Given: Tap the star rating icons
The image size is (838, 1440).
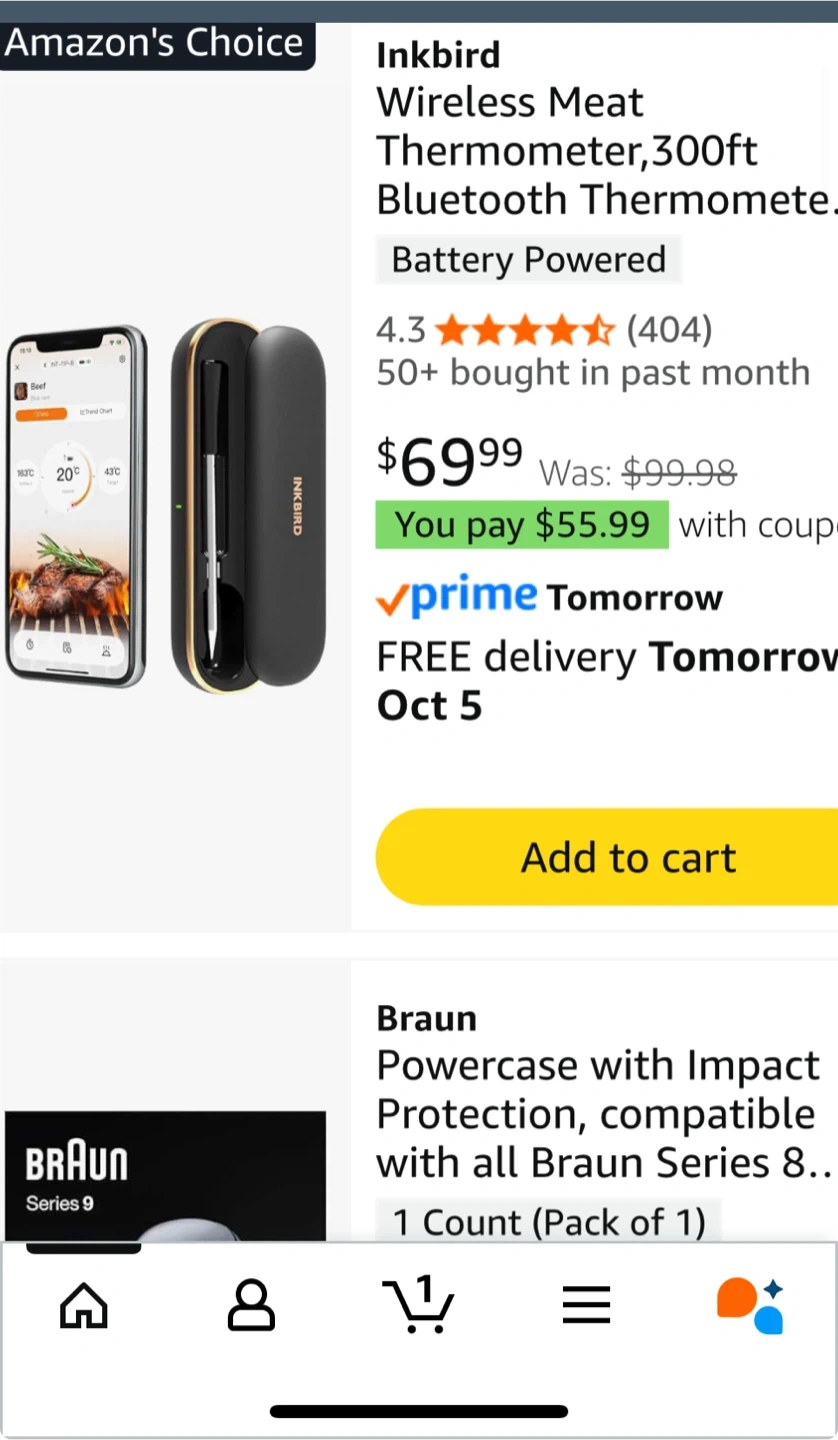Looking at the screenshot, I should pyautogui.click(x=525, y=329).
